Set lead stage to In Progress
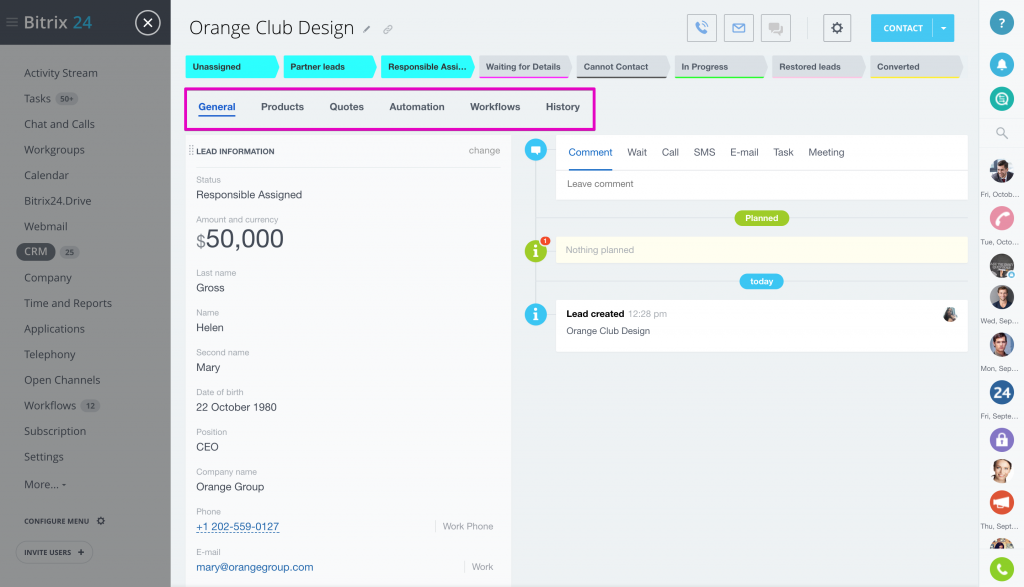Viewport: 1024px width, 587px height. point(720,67)
